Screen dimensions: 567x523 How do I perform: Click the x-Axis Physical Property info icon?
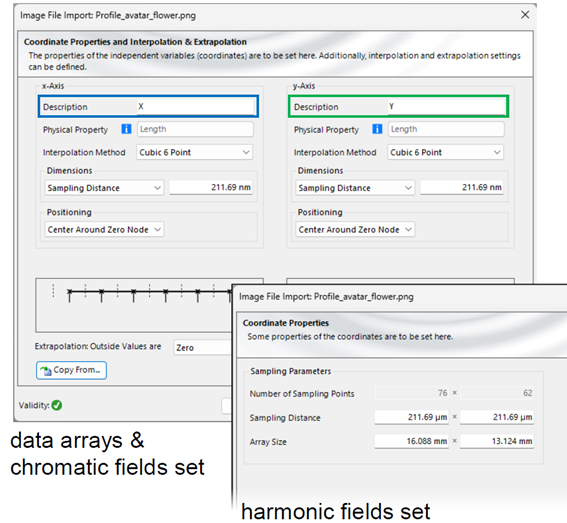click(x=126, y=129)
